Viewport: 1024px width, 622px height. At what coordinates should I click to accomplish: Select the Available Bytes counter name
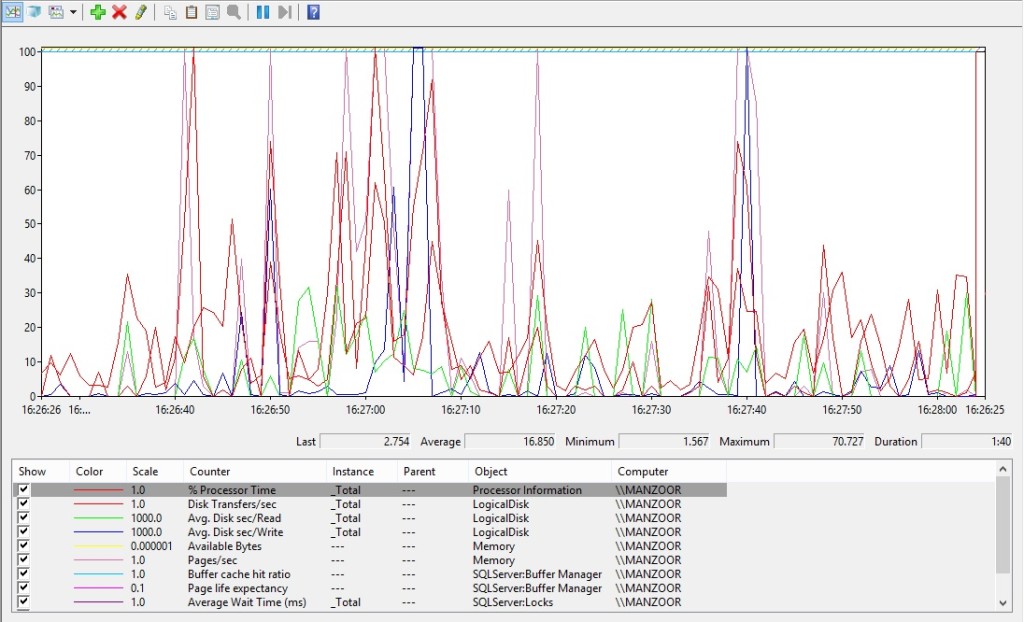(225, 546)
